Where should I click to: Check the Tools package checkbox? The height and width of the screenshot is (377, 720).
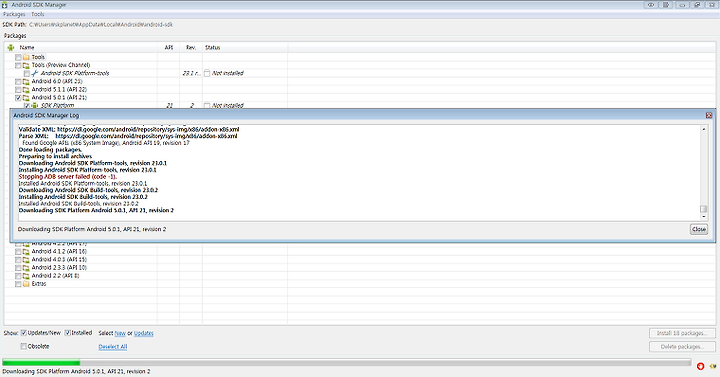18,57
